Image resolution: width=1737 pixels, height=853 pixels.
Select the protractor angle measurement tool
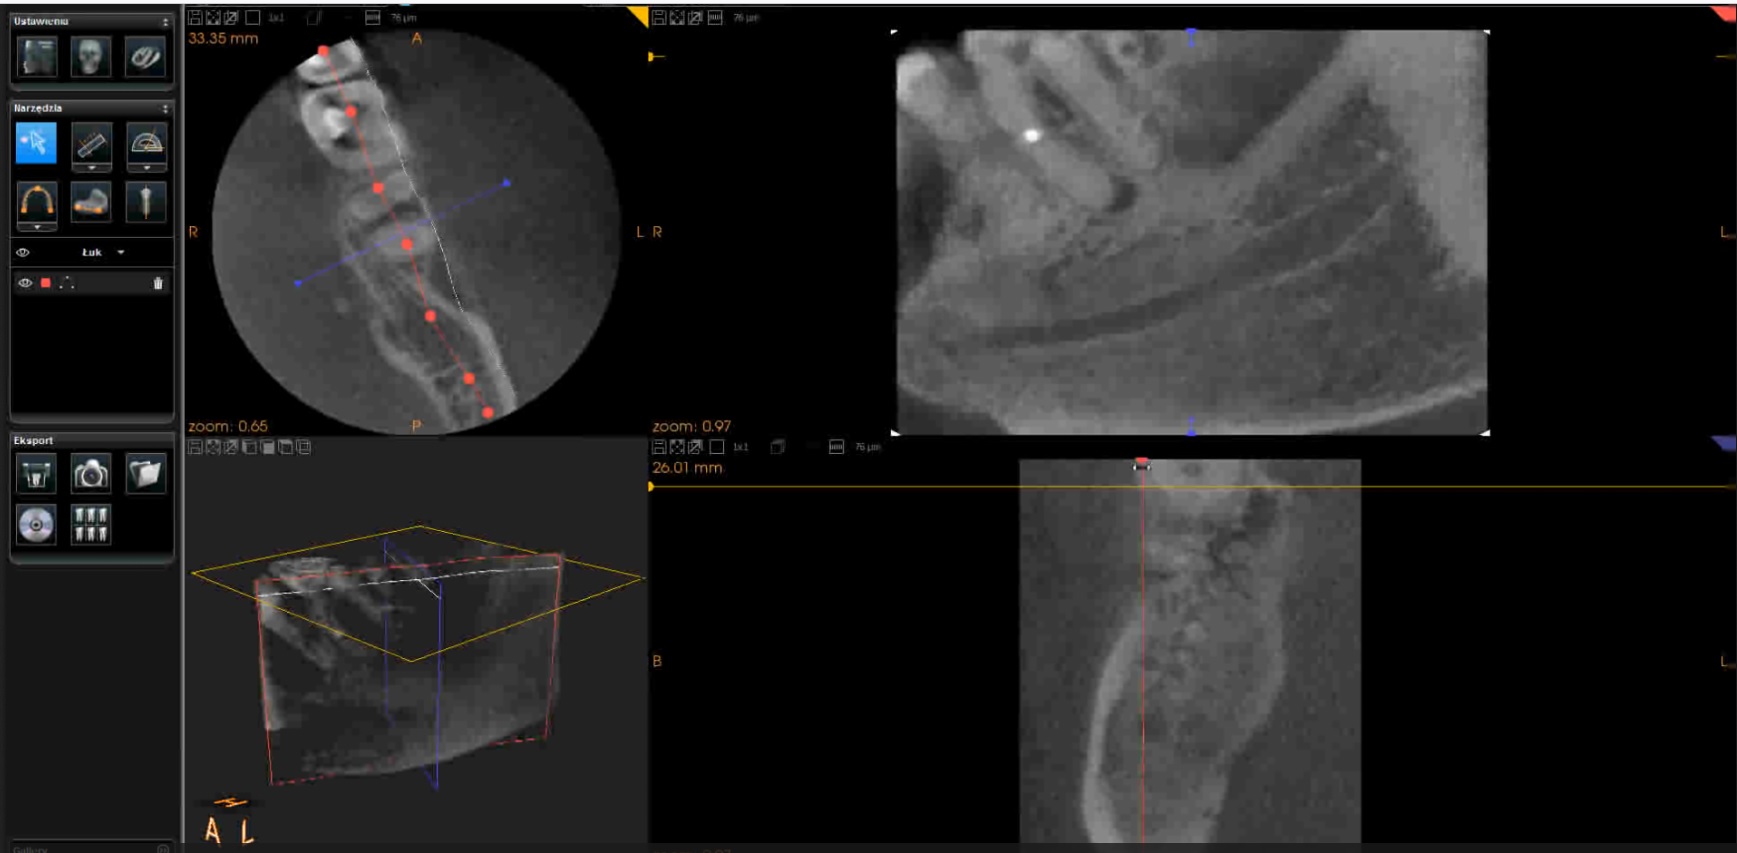point(146,144)
